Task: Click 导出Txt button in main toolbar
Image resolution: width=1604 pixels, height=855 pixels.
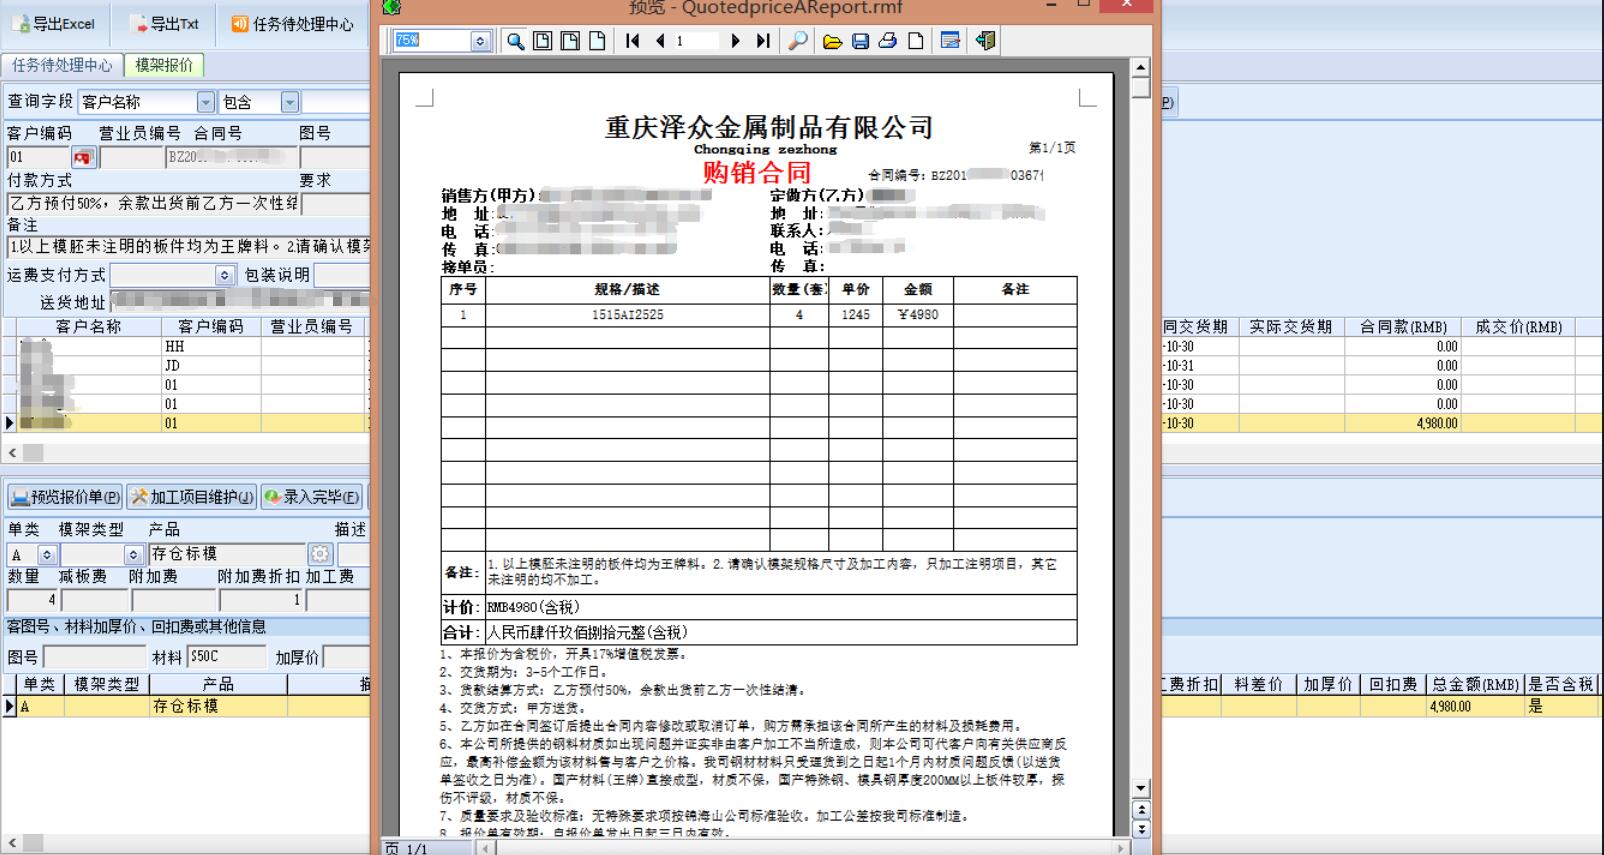Action: (166, 24)
